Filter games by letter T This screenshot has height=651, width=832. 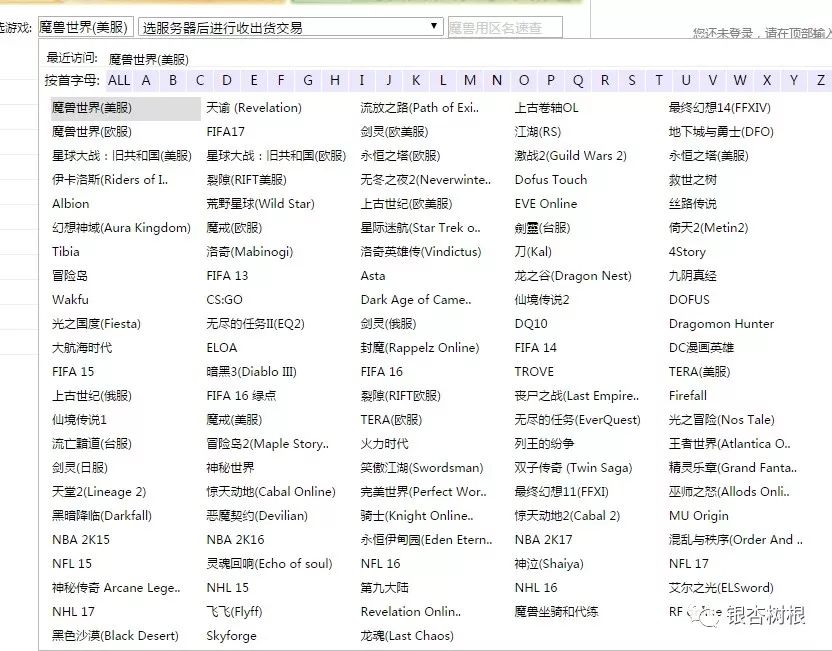point(658,80)
